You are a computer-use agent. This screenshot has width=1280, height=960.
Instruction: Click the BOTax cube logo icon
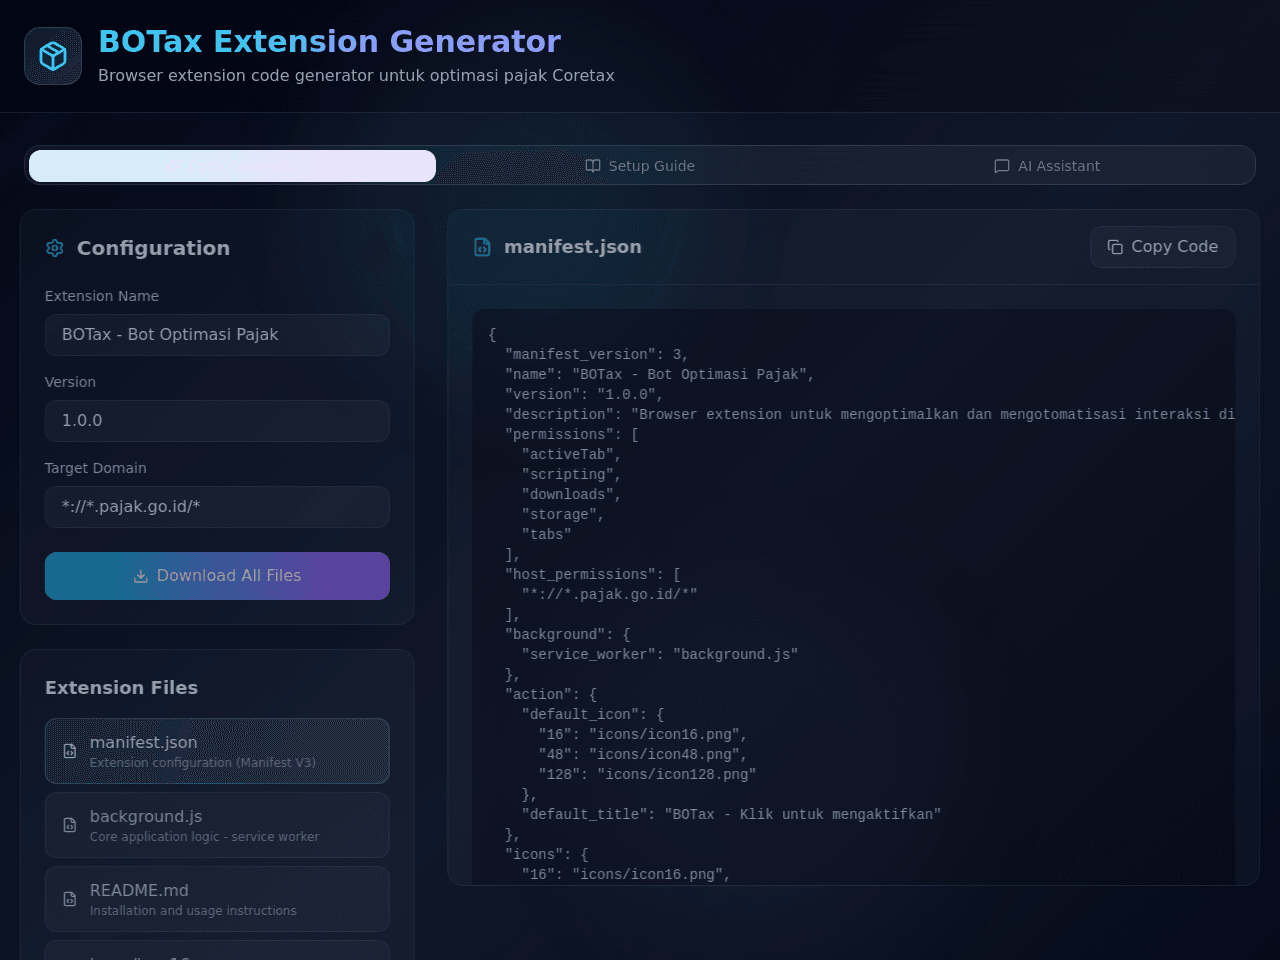(53, 56)
